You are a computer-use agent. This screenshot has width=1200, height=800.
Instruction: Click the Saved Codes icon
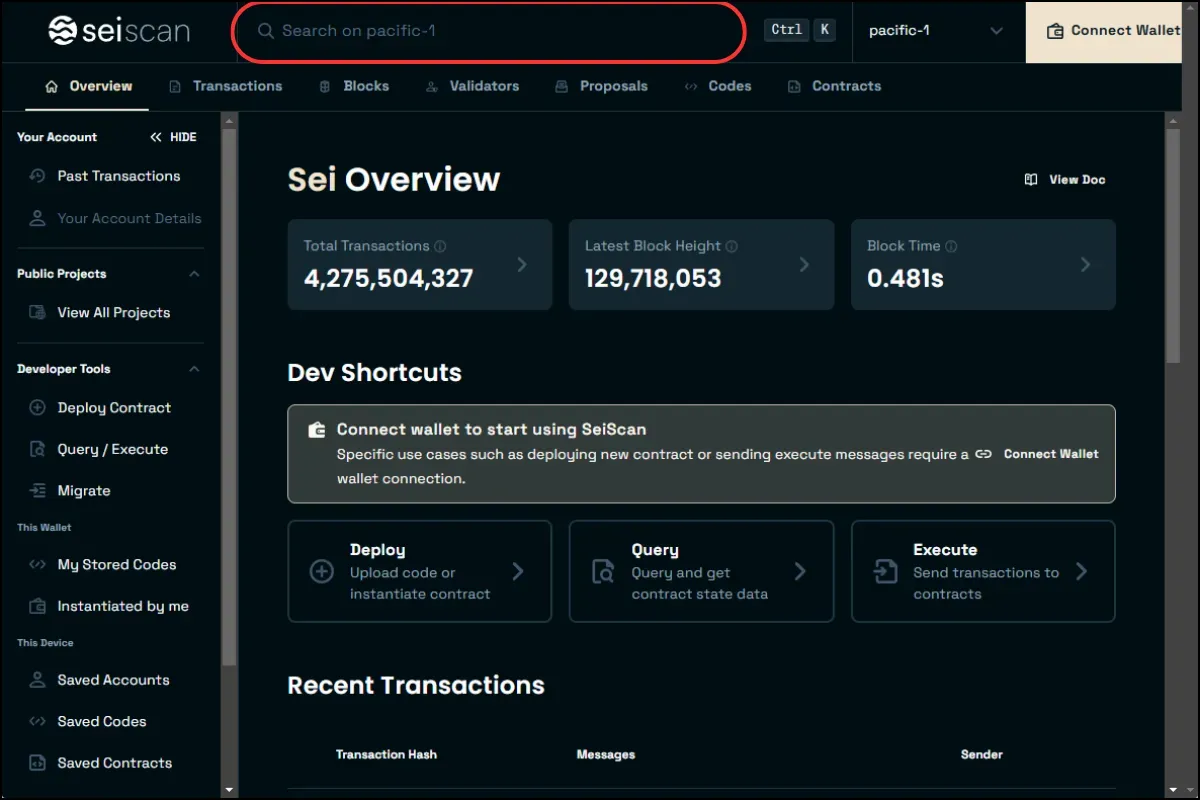[38, 722]
